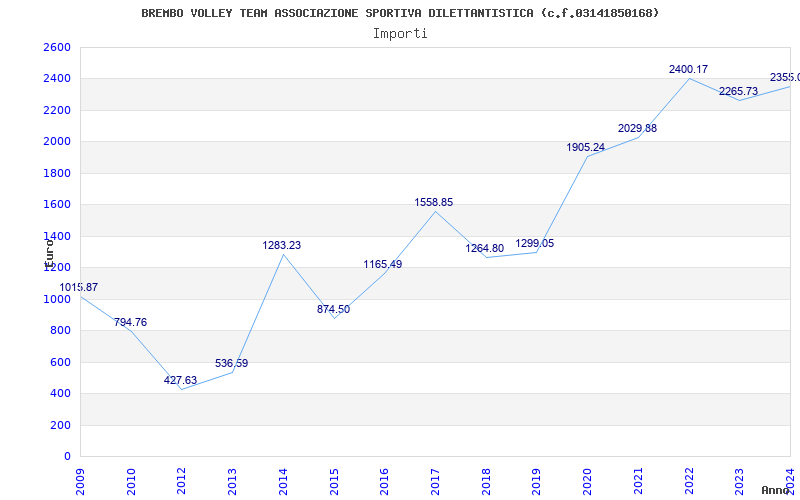
Task: Click x-axis year 2017
Action: [435, 481]
